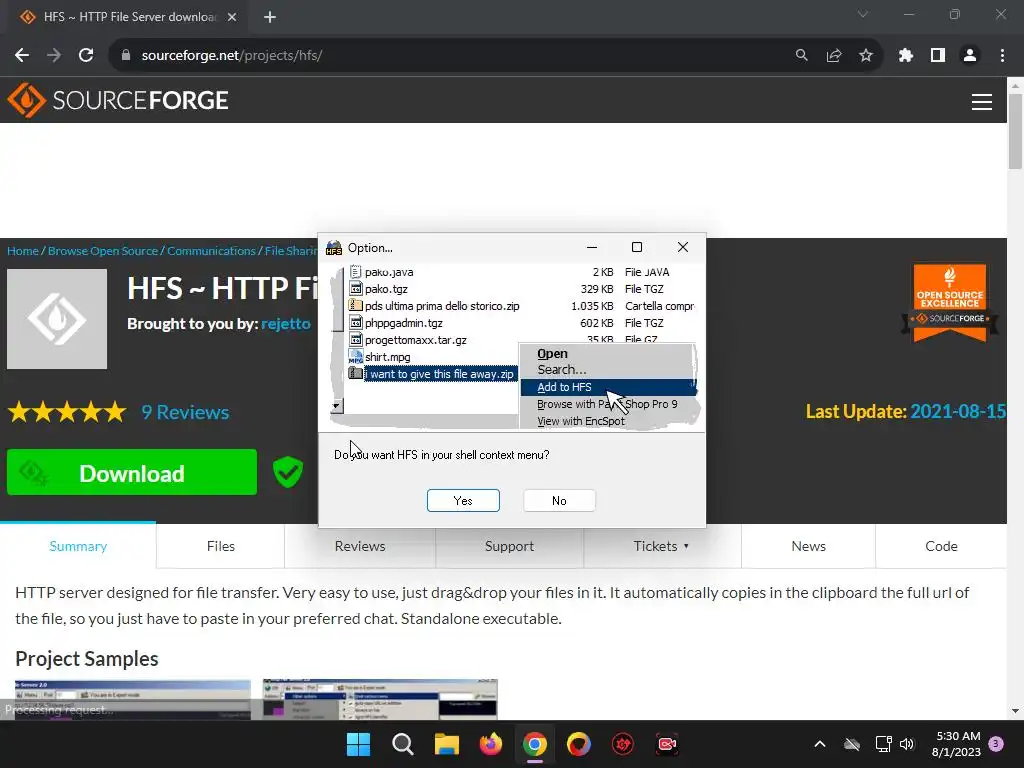This screenshot has width=1024, height=768.
Task: Open the red-yellow circular taskbar app
Action: coord(579,744)
